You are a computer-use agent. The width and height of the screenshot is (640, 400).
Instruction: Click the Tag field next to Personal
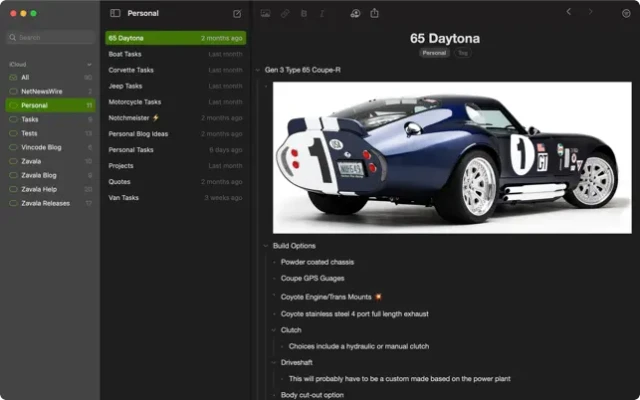pos(462,52)
